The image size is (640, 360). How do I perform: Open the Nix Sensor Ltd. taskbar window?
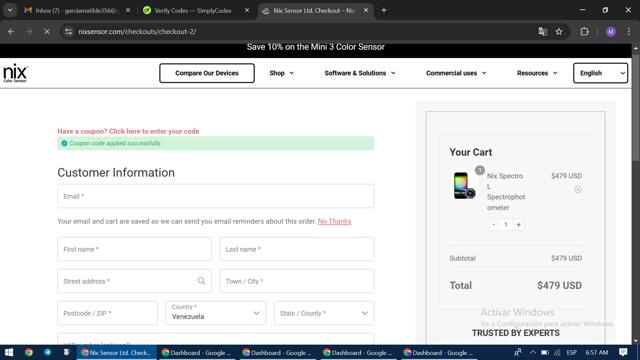pos(116,352)
